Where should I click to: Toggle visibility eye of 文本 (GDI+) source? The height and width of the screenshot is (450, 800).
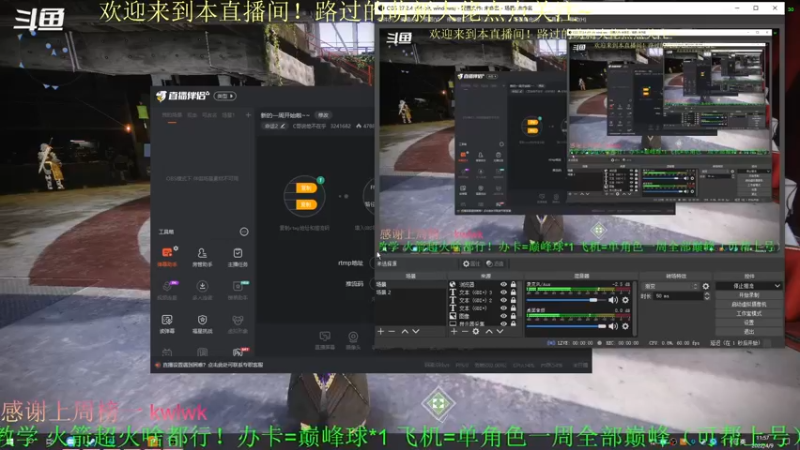(x=504, y=308)
